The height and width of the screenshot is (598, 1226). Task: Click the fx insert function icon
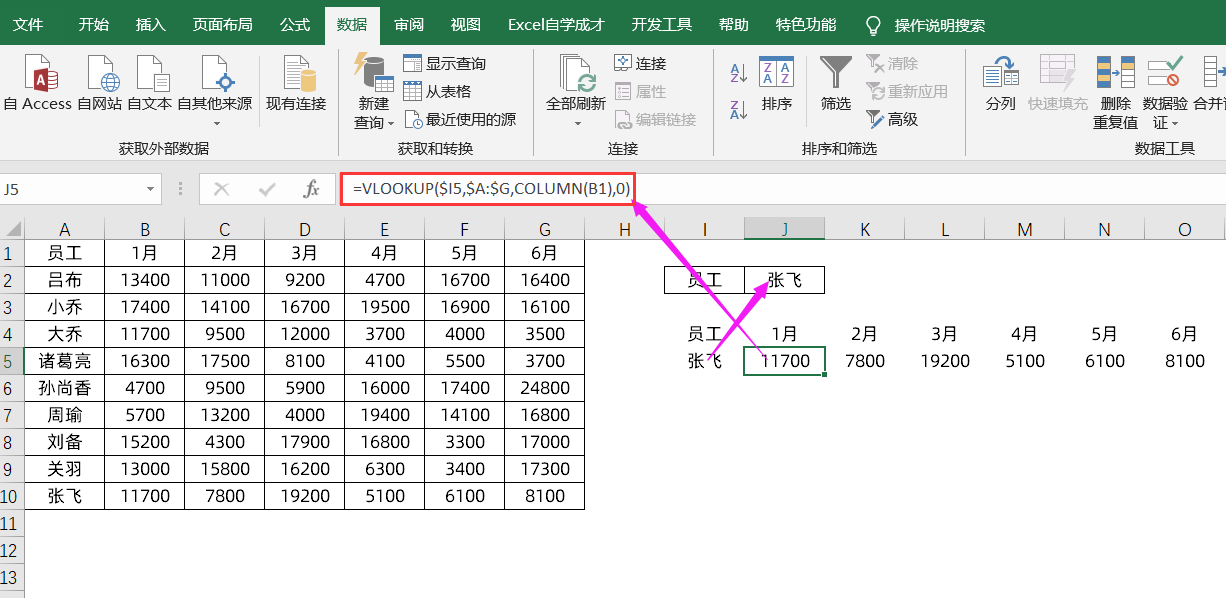(311, 188)
